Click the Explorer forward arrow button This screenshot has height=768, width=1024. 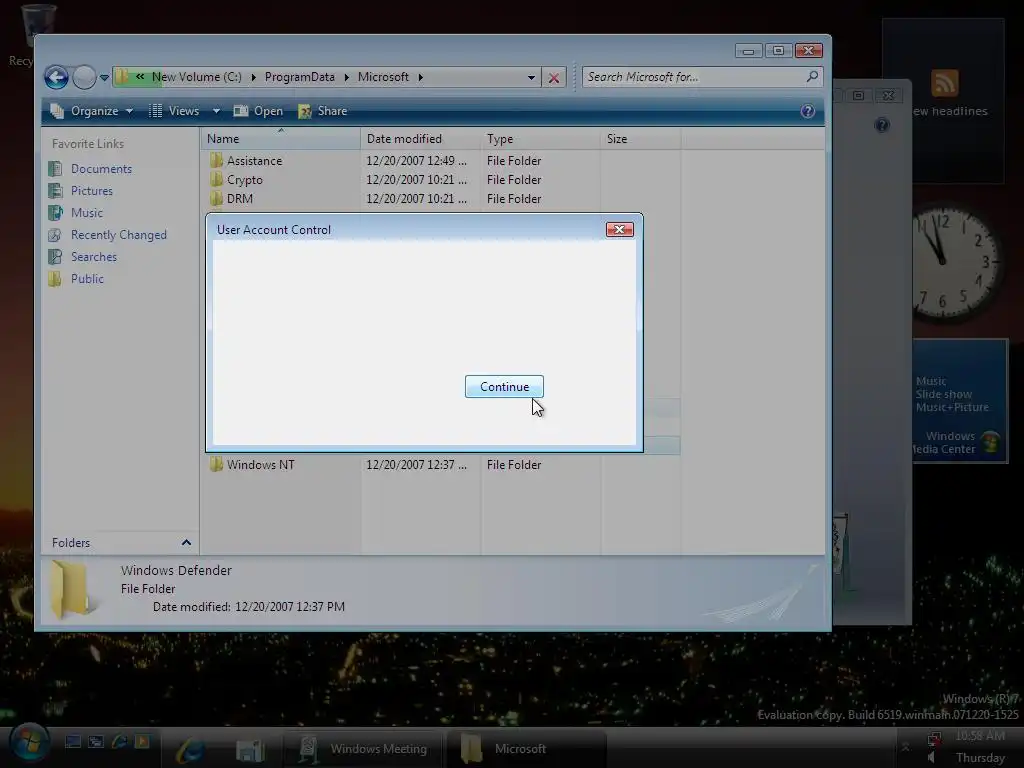(x=84, y=78)
